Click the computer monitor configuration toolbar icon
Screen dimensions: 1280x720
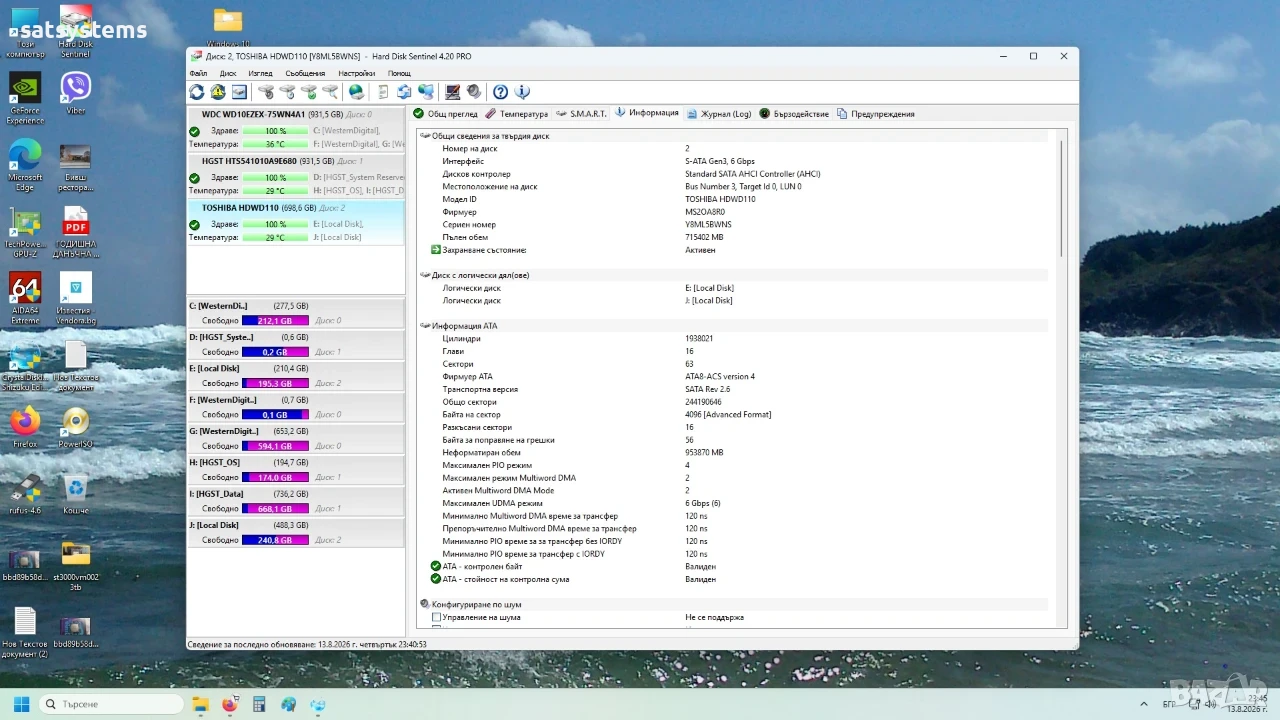tap(452, 92)
